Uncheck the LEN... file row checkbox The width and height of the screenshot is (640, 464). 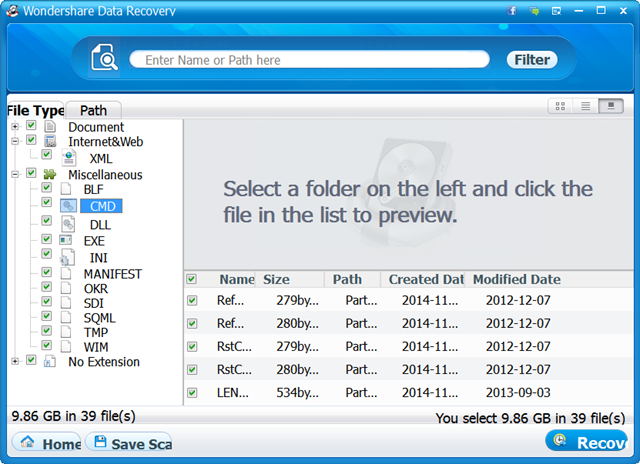pyautogui.click(x=192, y=393)
